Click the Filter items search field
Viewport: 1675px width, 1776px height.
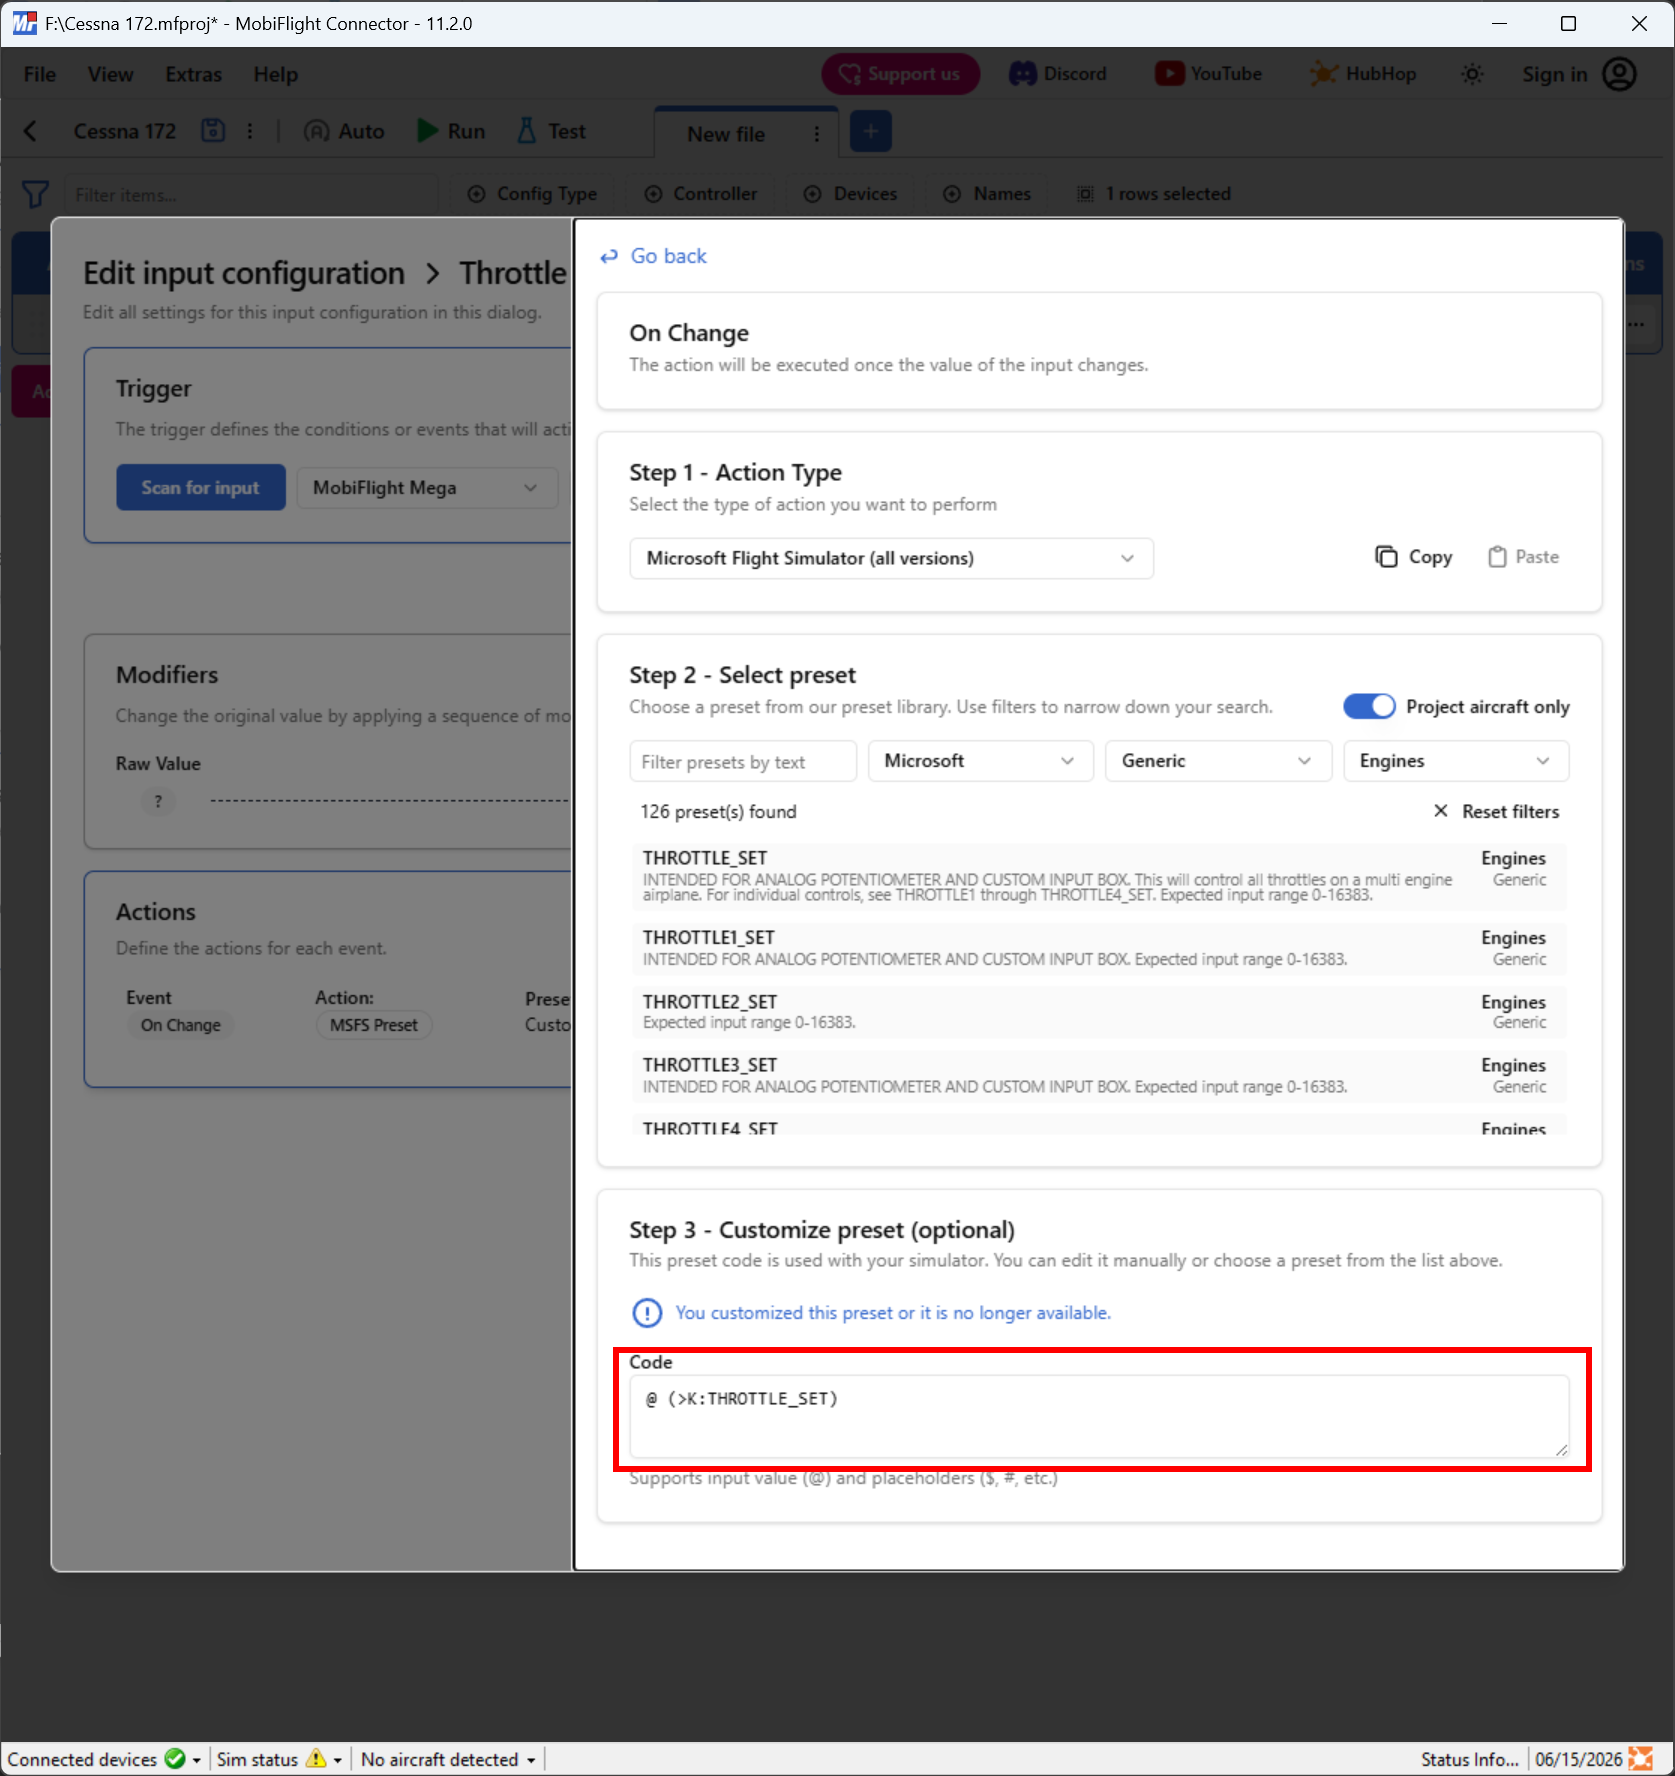pos(250,195)
